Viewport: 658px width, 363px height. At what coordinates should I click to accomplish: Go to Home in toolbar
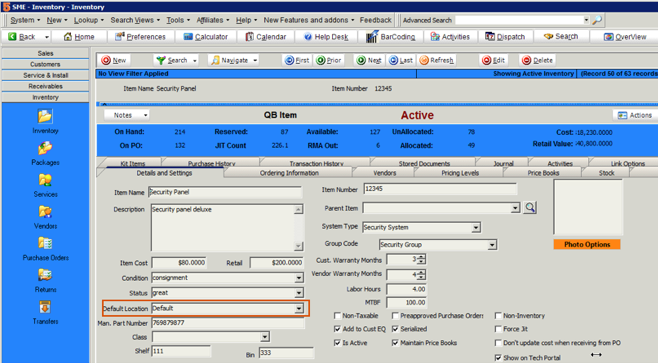coord(79,37)
